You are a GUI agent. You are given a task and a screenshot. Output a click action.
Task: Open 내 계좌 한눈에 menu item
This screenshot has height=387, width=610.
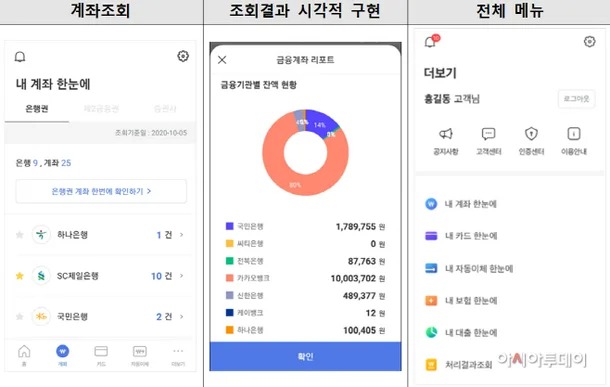[x=461, y=204]
